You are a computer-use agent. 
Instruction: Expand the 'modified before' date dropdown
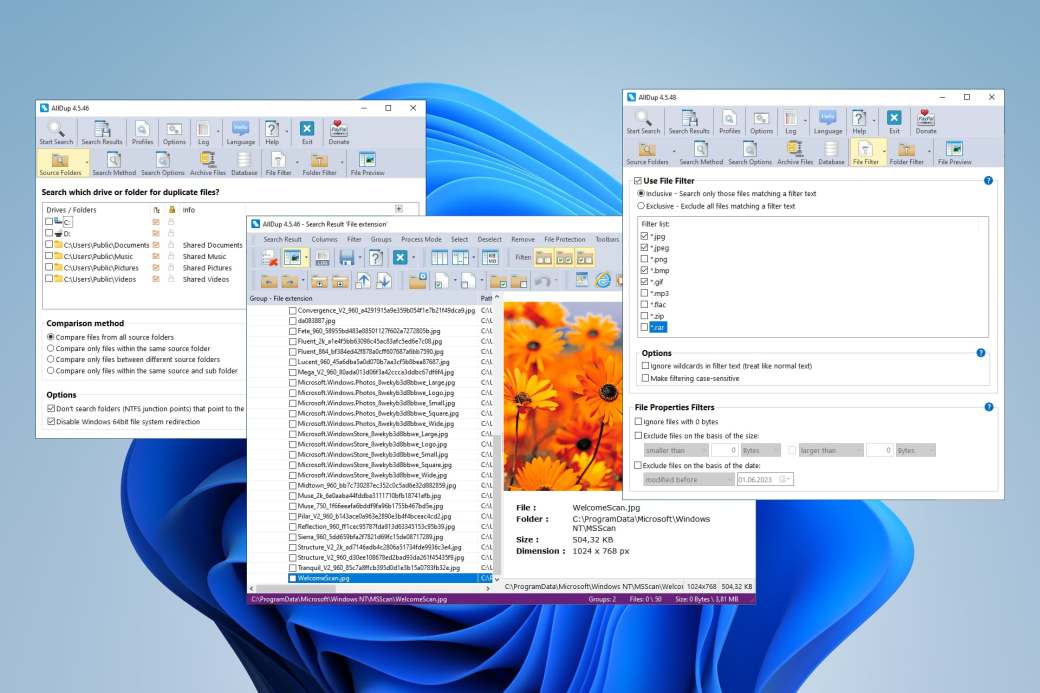[688, 480]
